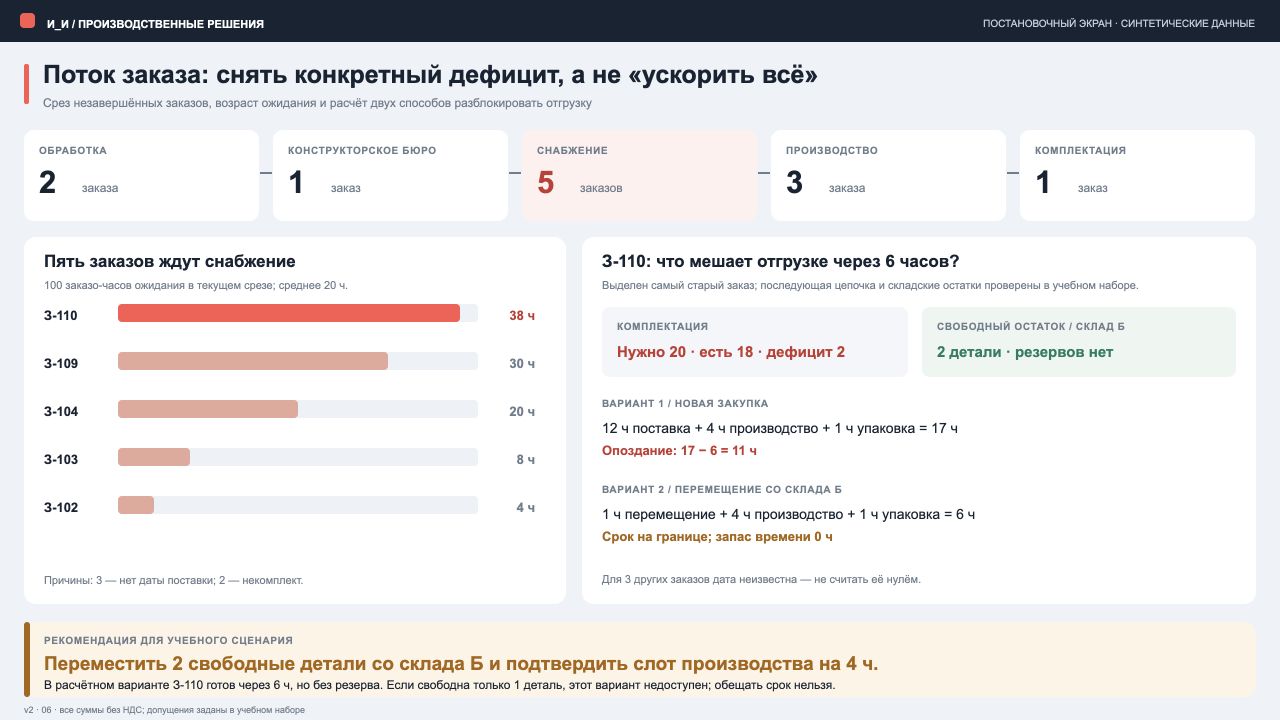1280x720 pixels.
Task: Click the red progress bar for З-110
Action: tap(289, 313)
